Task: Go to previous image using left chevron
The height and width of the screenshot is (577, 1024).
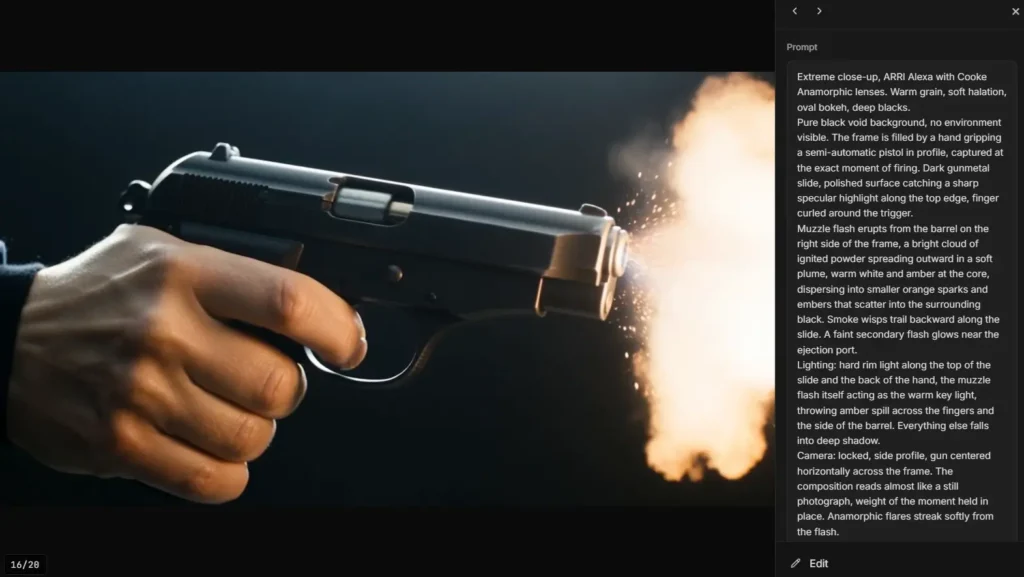Action: [795, 11]
